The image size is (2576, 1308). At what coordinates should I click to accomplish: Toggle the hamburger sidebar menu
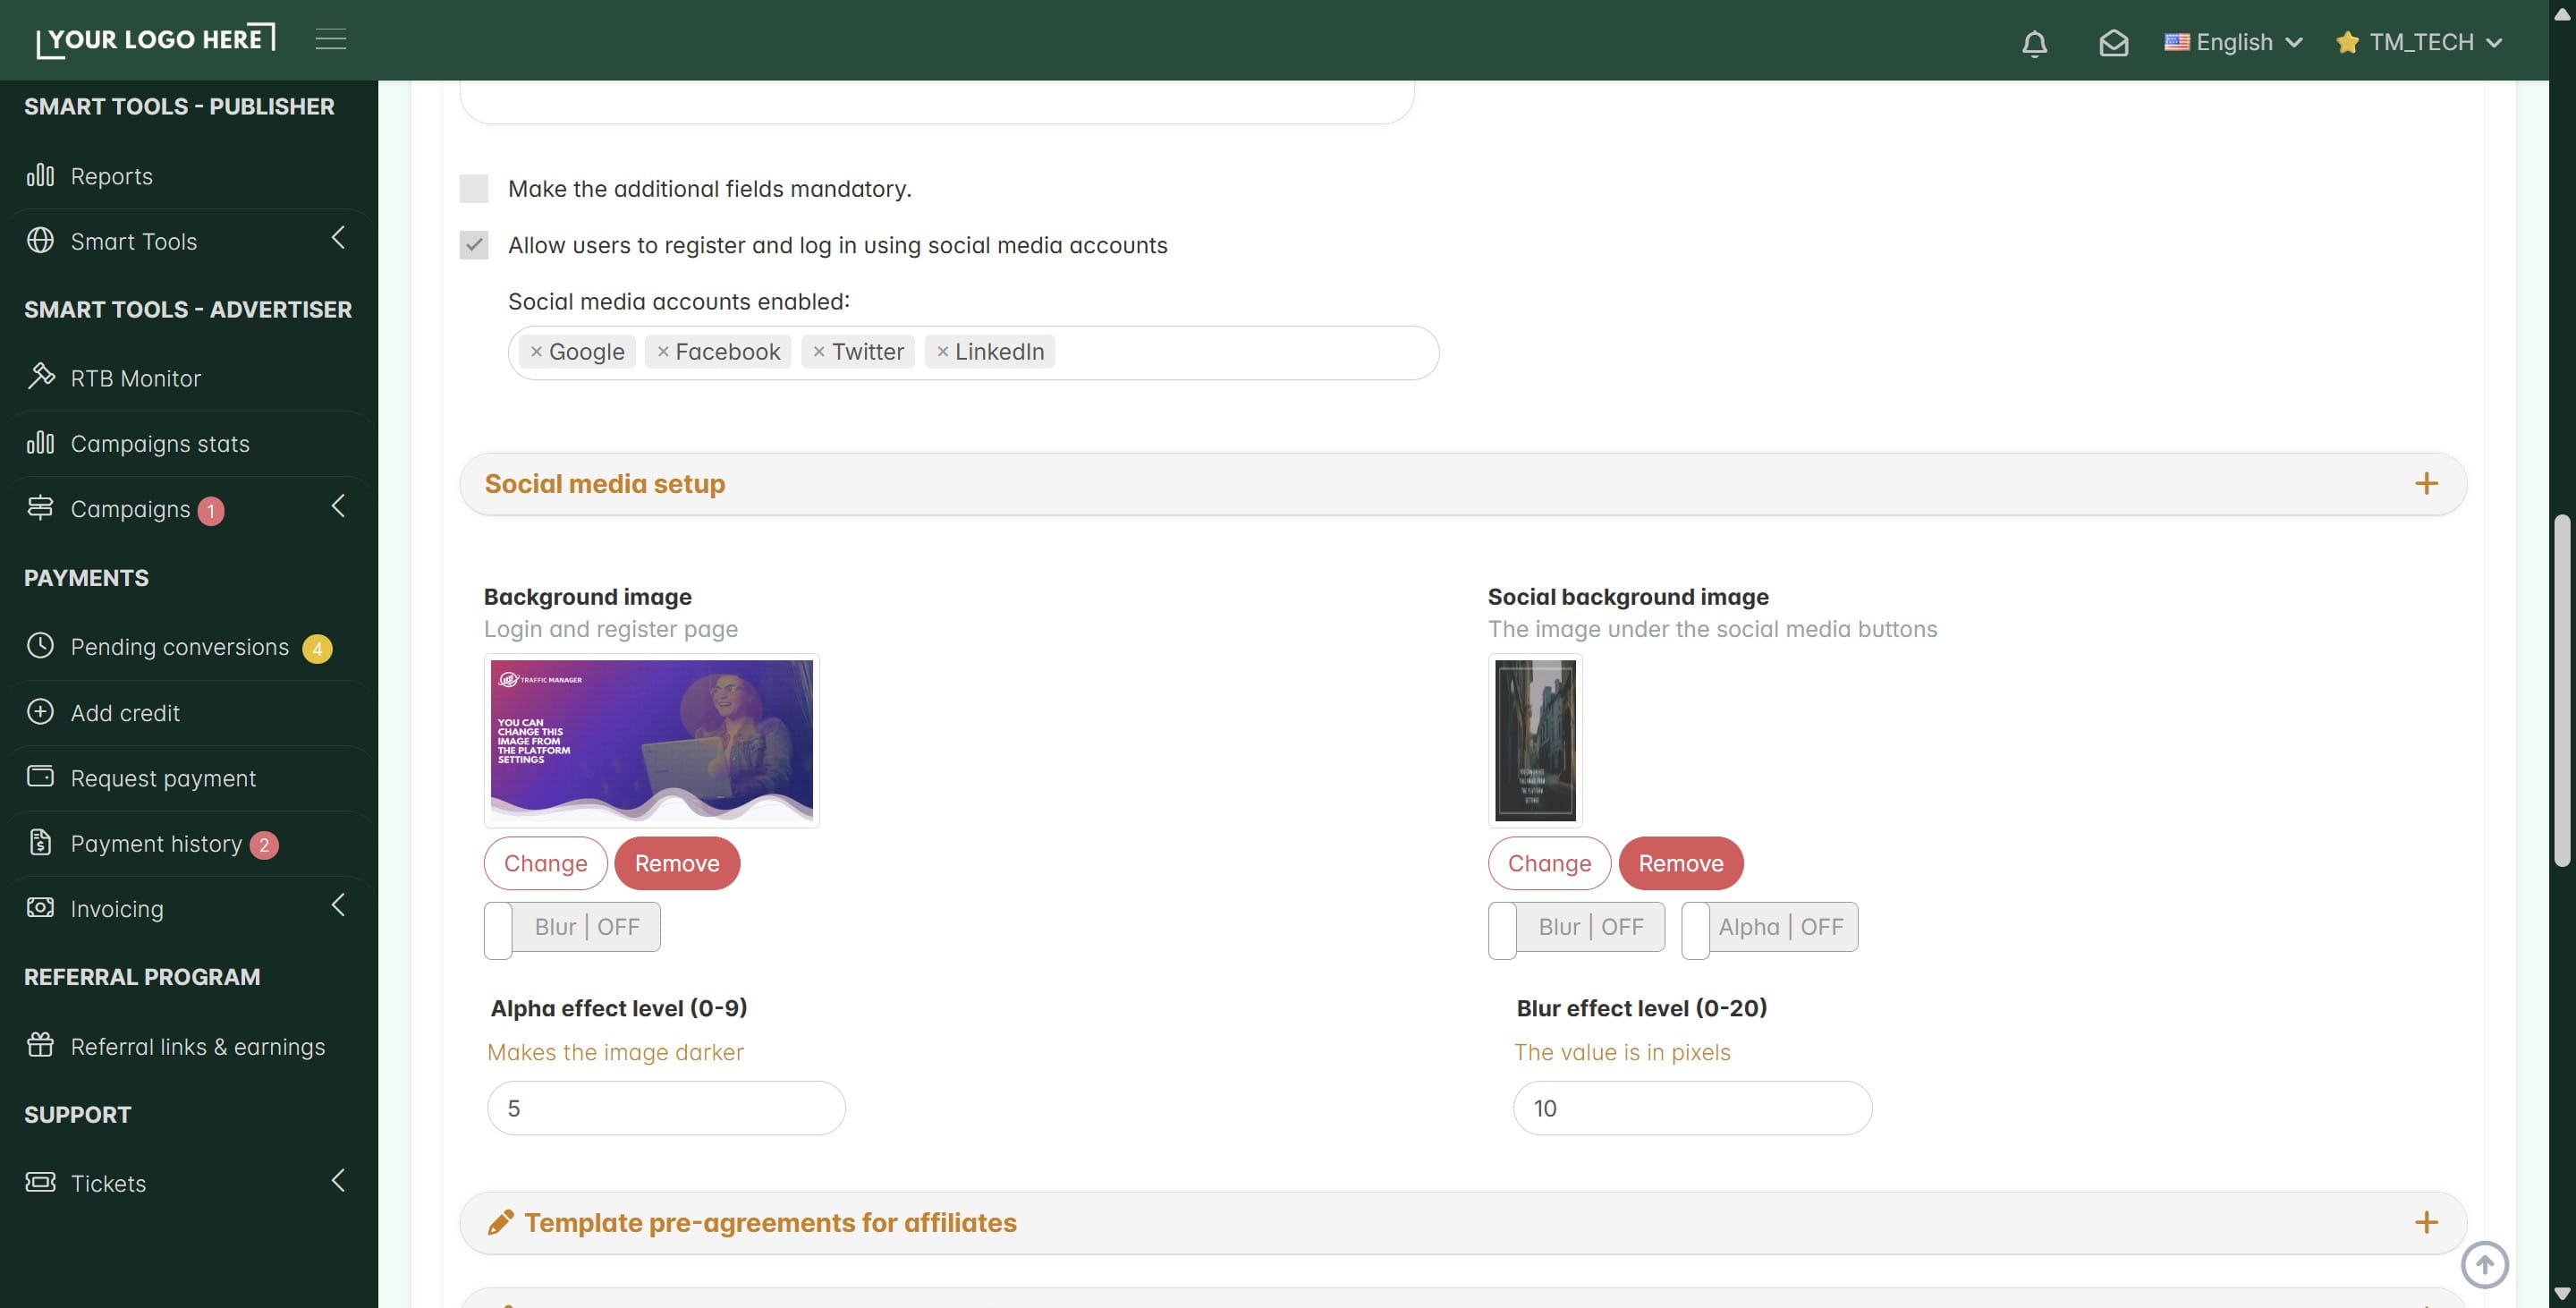(331, 40)
